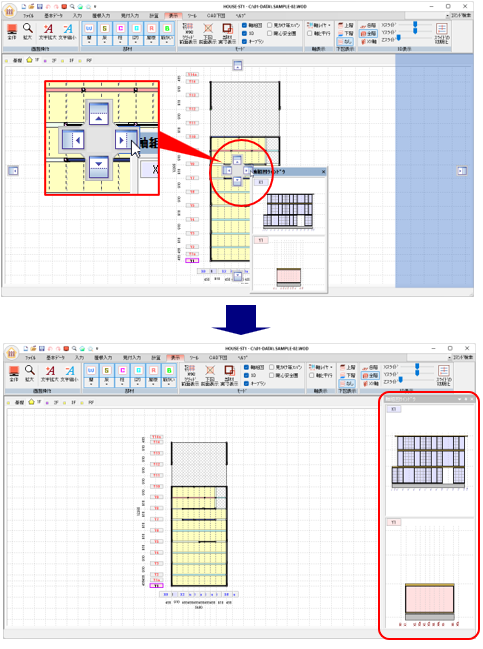483x649 pixels.
Task: Toggle the 軸組図 checkbox in the upper ribbon
Action: tap(244, 25)
